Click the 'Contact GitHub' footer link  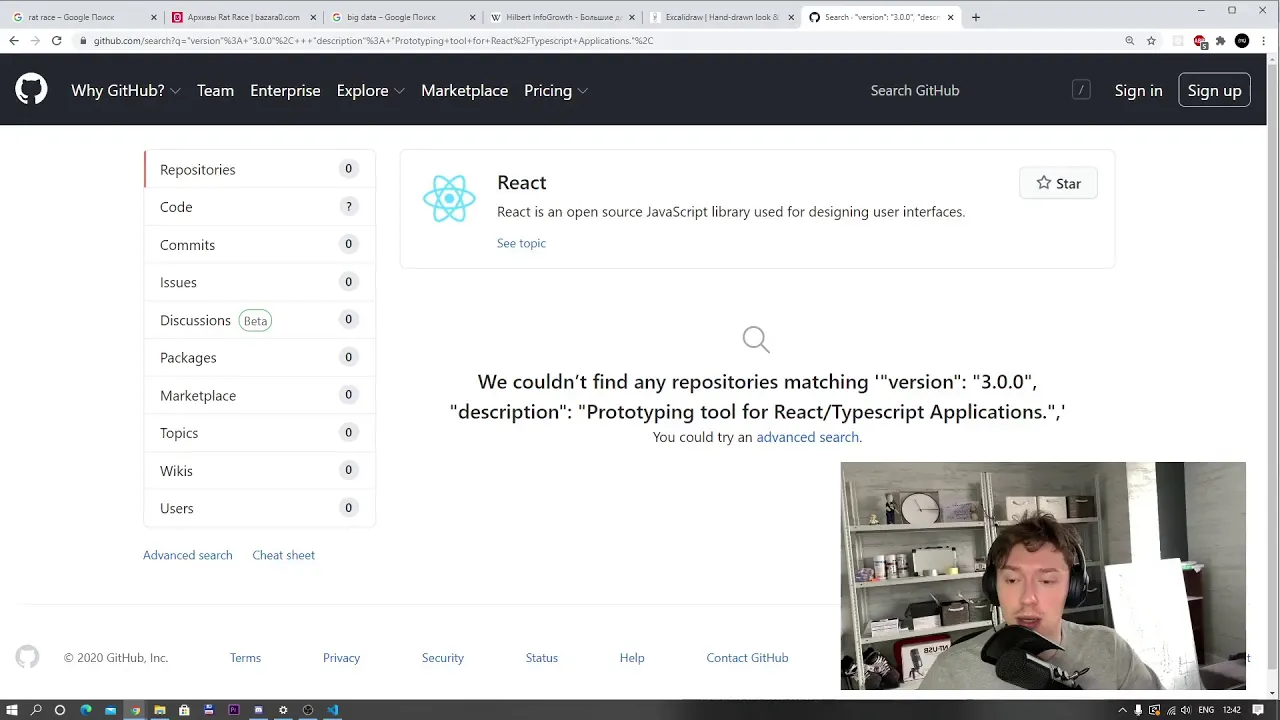point(747,658)
